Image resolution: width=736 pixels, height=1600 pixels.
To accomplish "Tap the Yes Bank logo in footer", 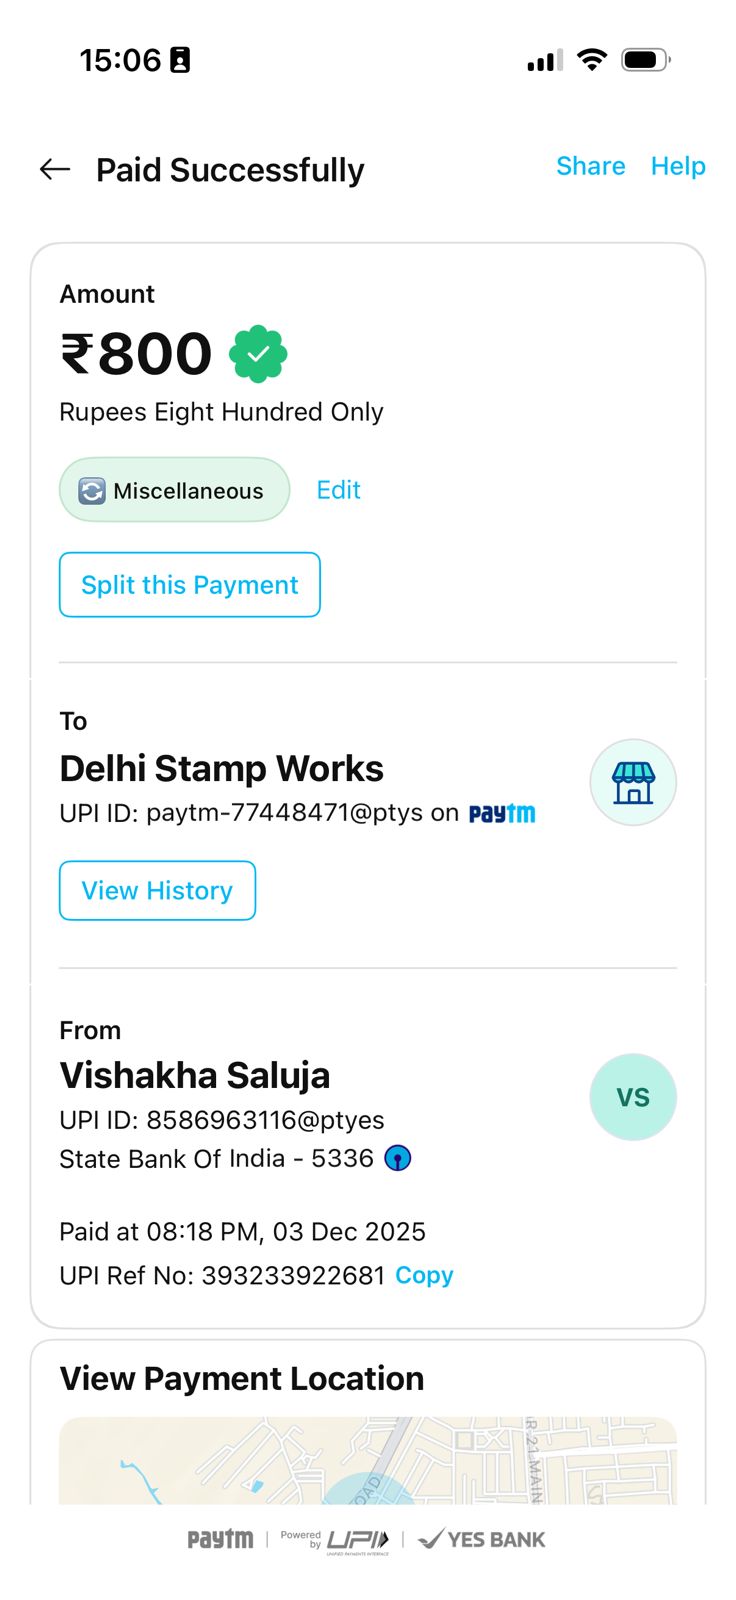I will point(482,1540).
